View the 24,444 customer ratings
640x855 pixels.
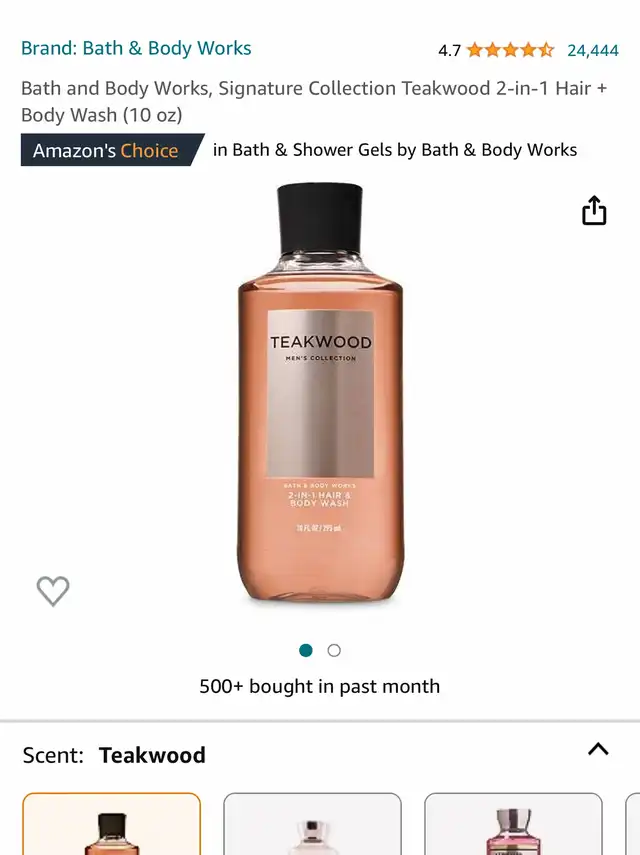point(593,51)
